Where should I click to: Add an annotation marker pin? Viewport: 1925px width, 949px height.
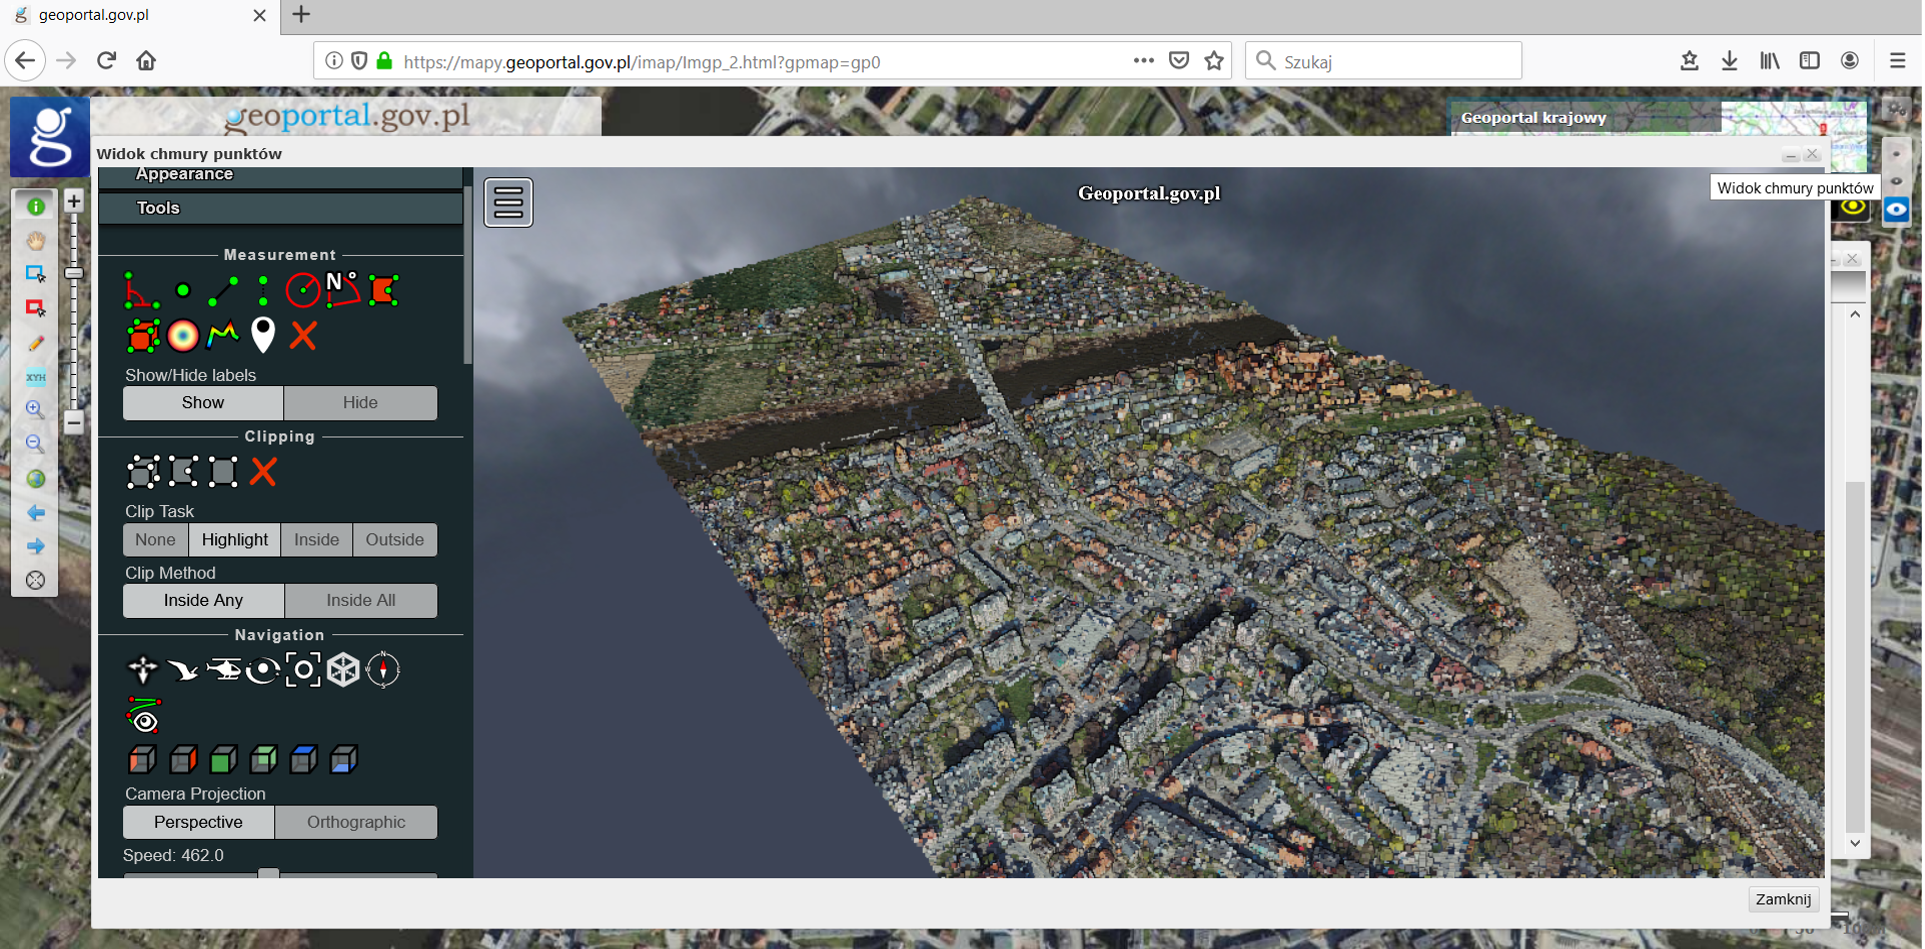tap(263, 335)
